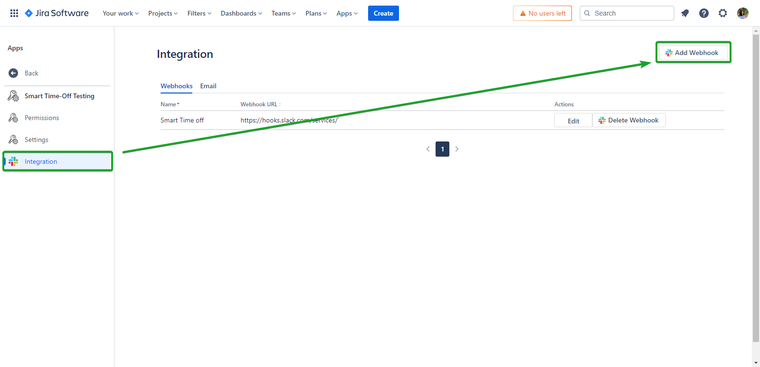
Task: Switch to the Webhooks tab
Action: (176, 86)
